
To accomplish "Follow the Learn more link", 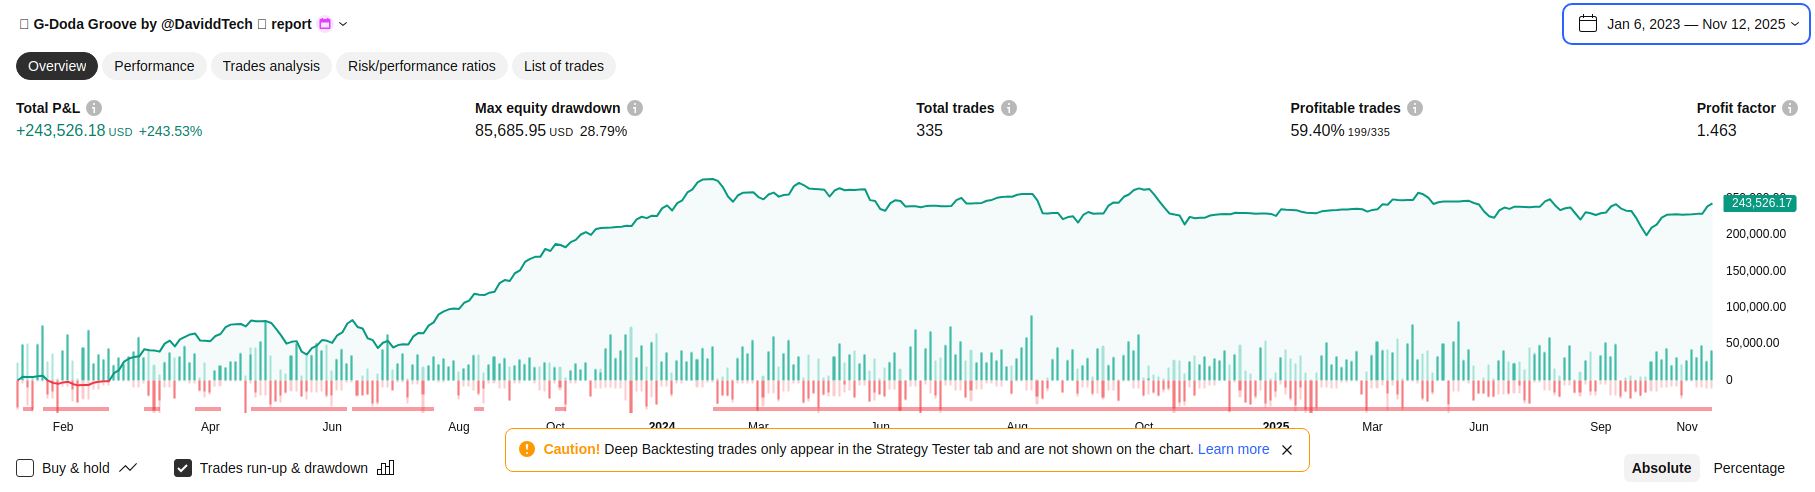I will coord(1233,449).
